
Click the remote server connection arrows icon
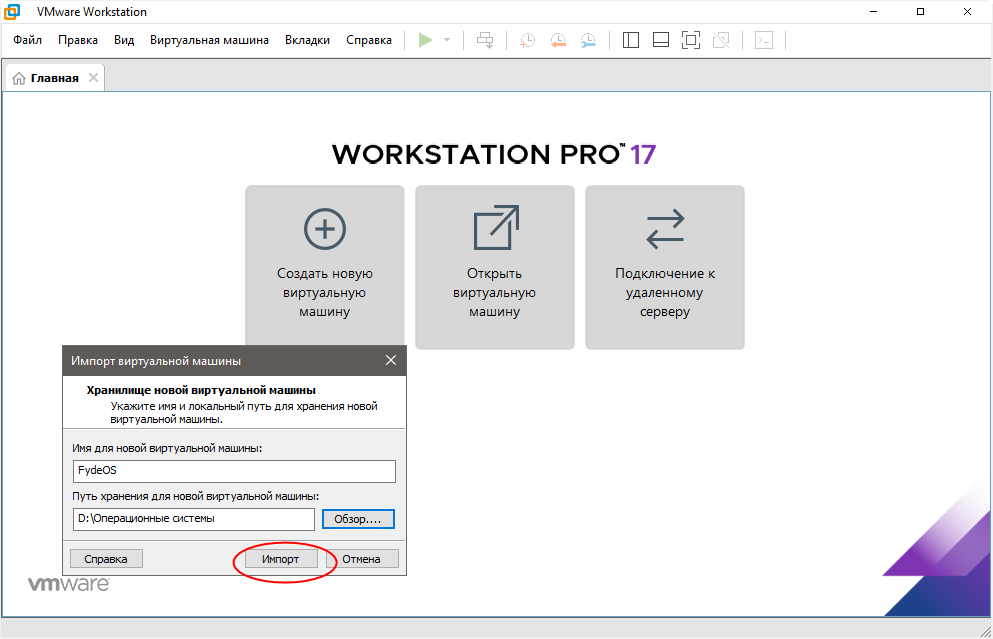[665, 229]
